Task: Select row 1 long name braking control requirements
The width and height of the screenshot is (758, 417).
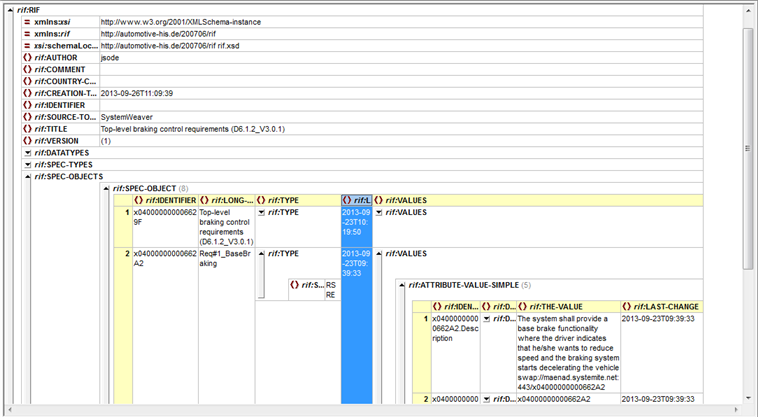Action: pos(226,227)
